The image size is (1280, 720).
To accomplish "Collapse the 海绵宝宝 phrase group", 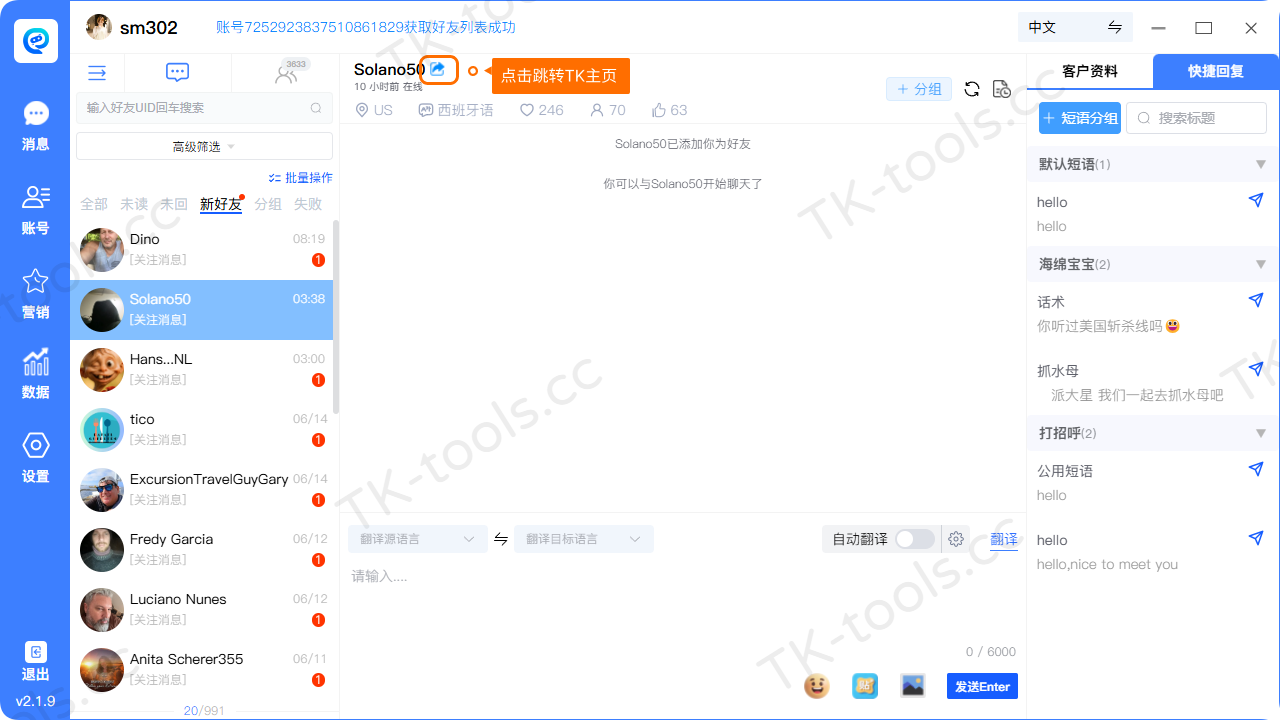I will [1260, 264].
